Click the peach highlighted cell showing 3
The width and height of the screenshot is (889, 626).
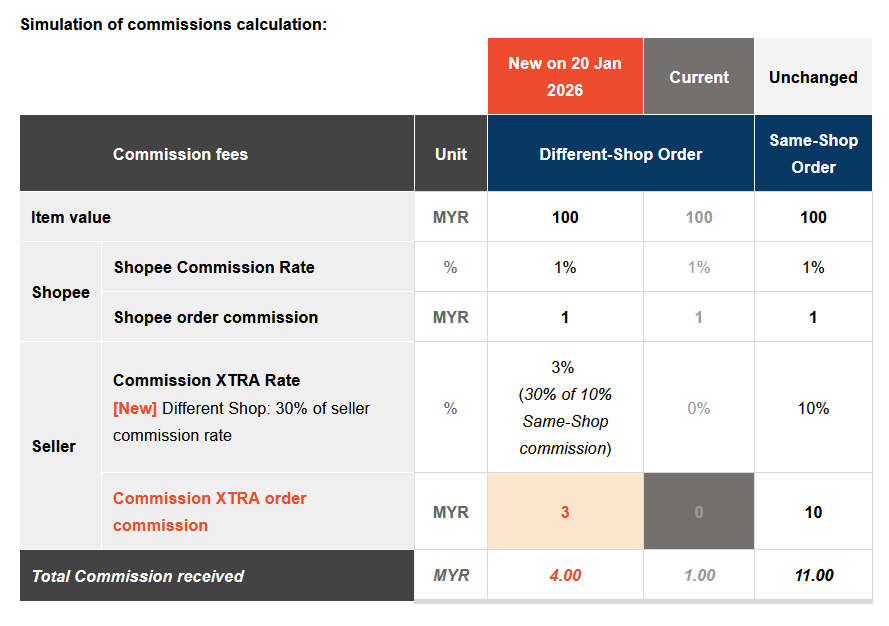(565, 512)
